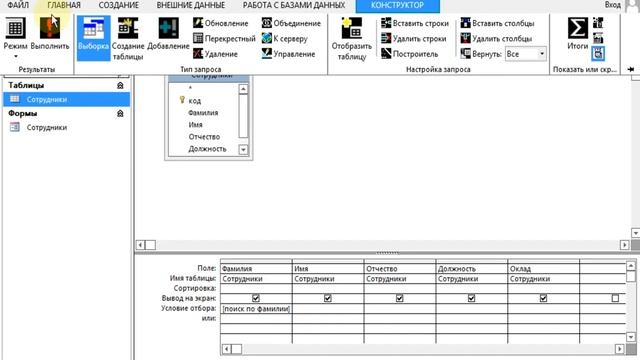Screen dimensions: 640x360
Task: Click Удалить строки
Action: pyautogui.click(x=413, y=38)
